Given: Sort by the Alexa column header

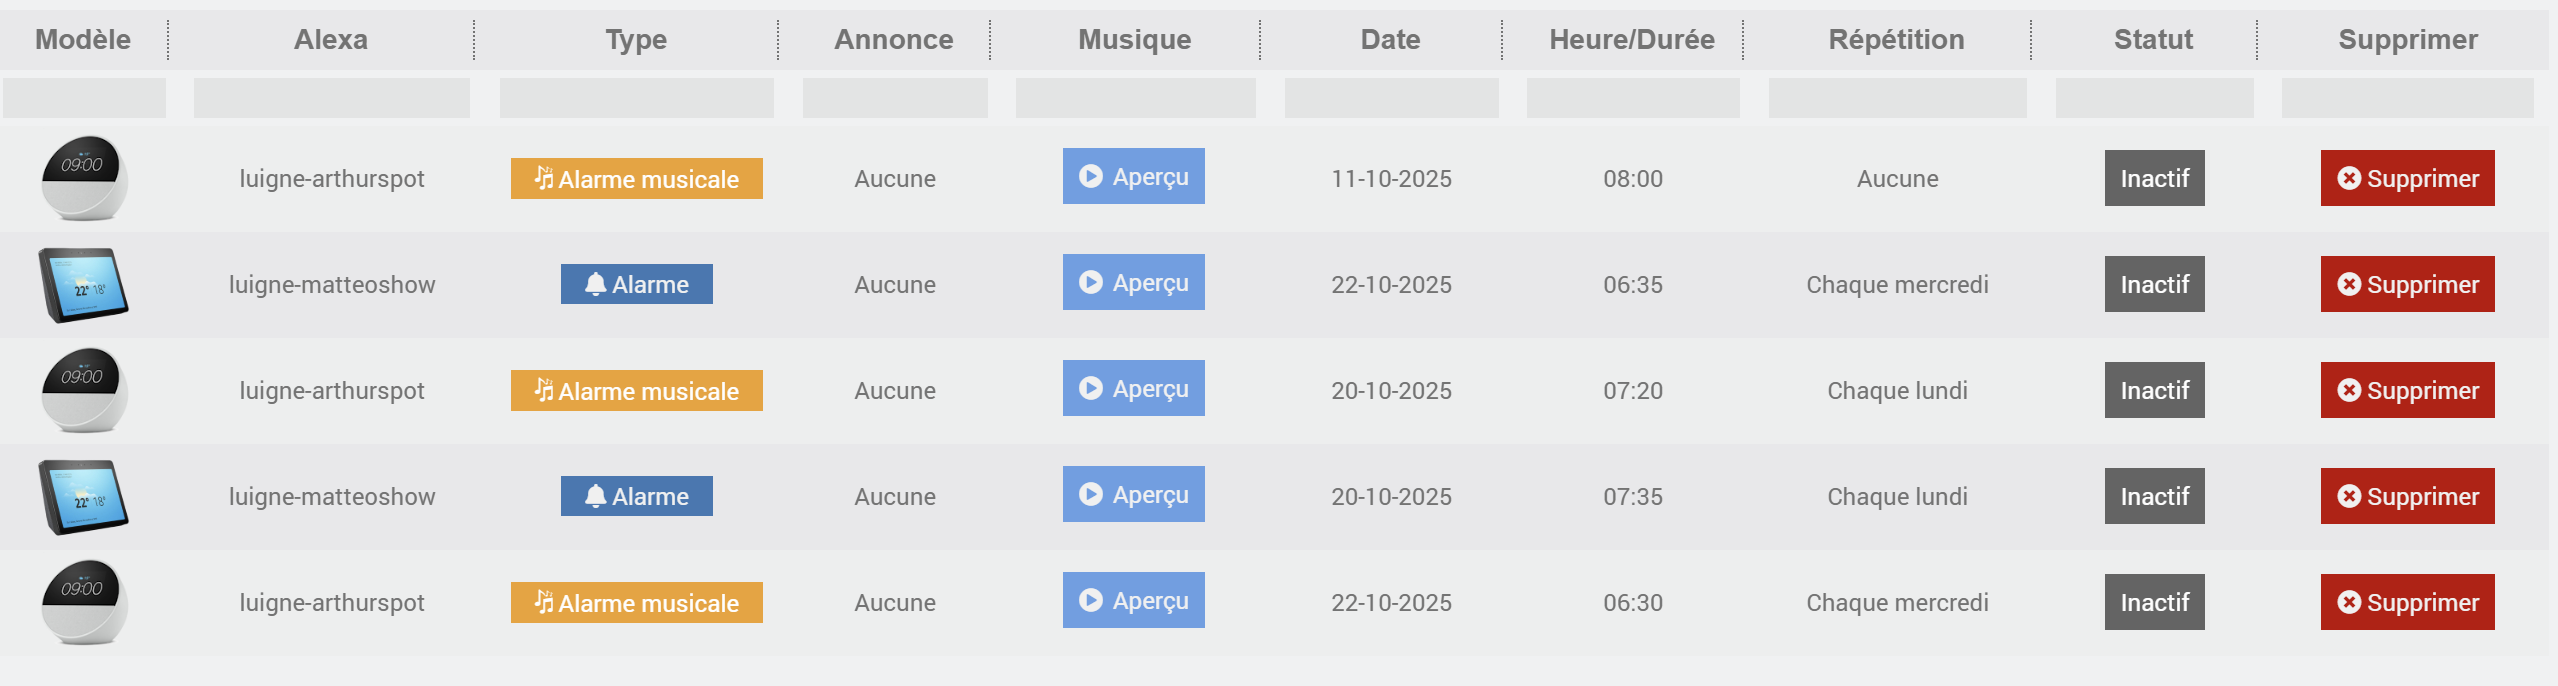Looking at the screenshot, I should coord(331,40).
